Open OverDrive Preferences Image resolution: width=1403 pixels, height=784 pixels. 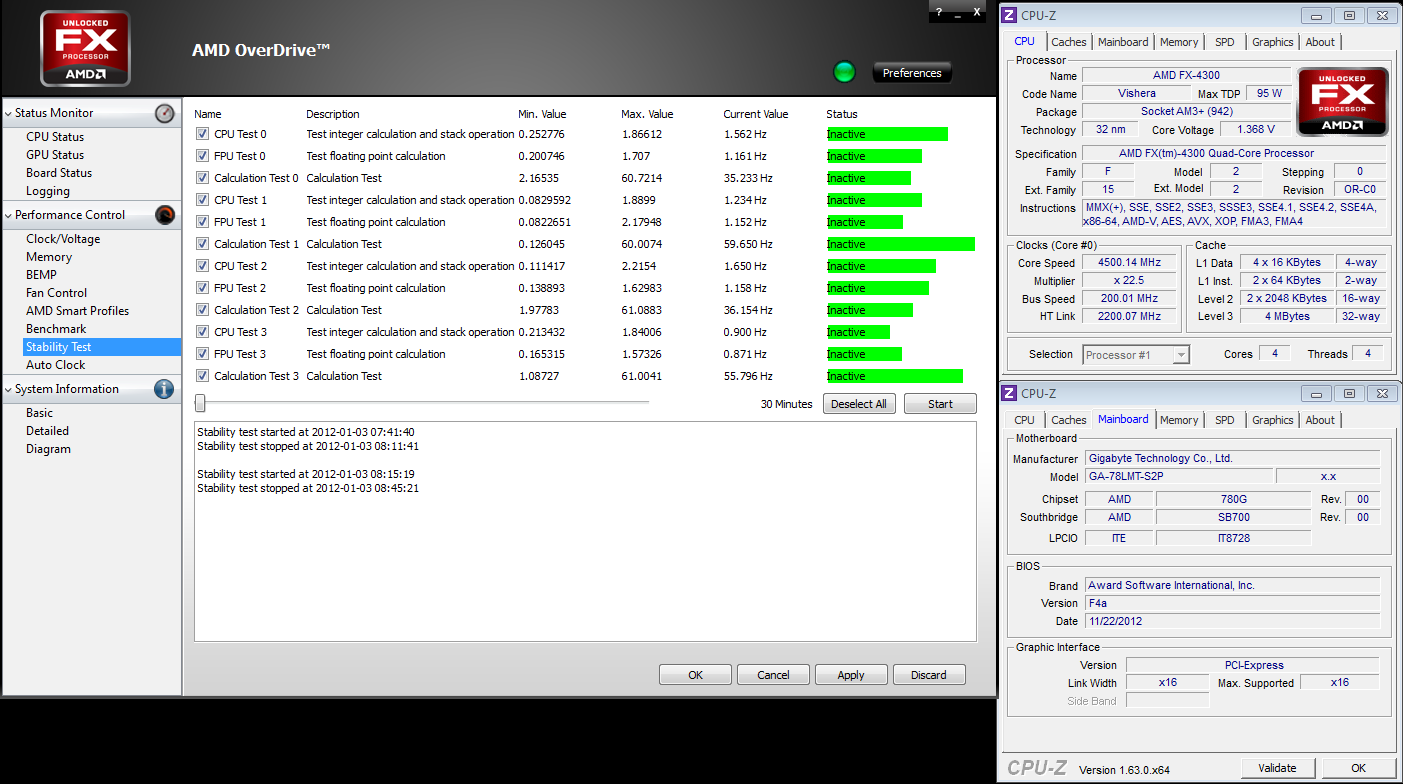pyautogui.click(x=912, y=73)
